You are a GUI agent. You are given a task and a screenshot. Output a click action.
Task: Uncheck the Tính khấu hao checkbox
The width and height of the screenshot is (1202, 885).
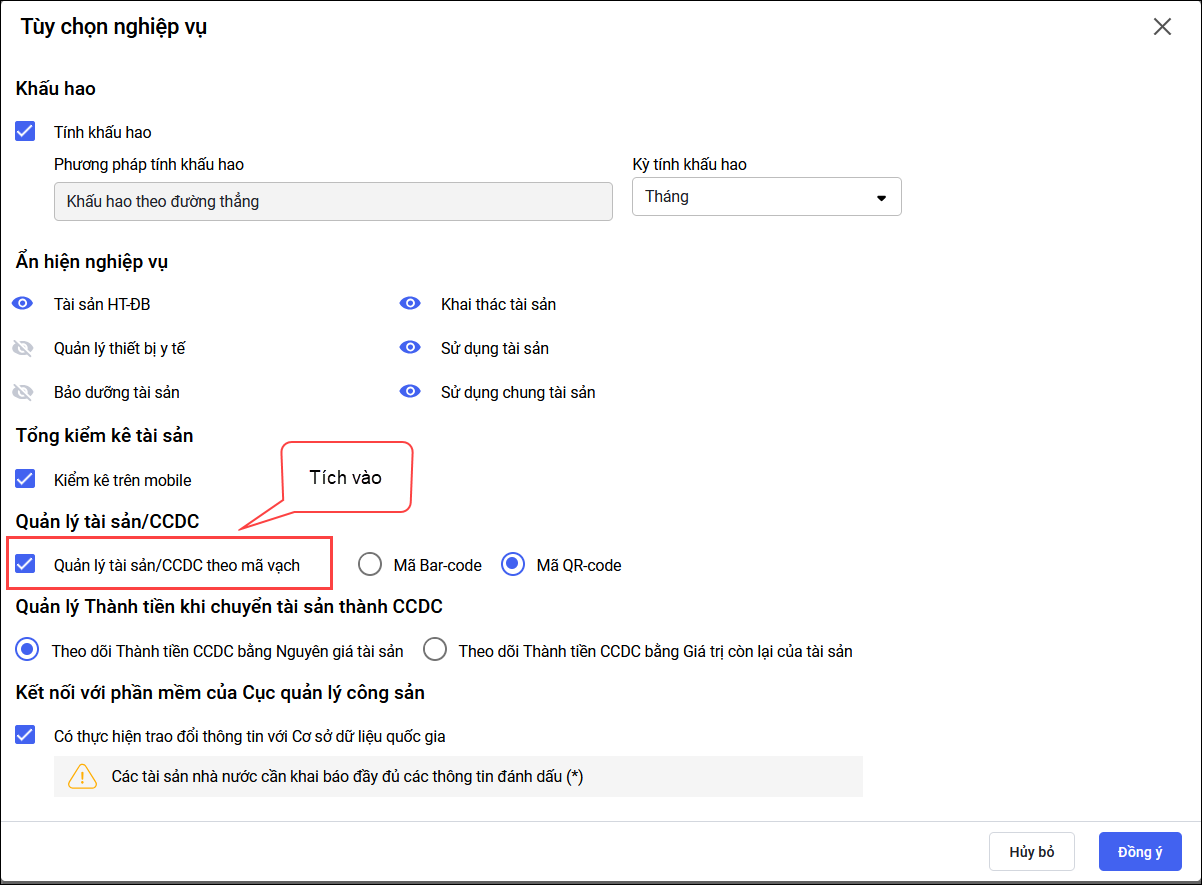coord(26,131)
